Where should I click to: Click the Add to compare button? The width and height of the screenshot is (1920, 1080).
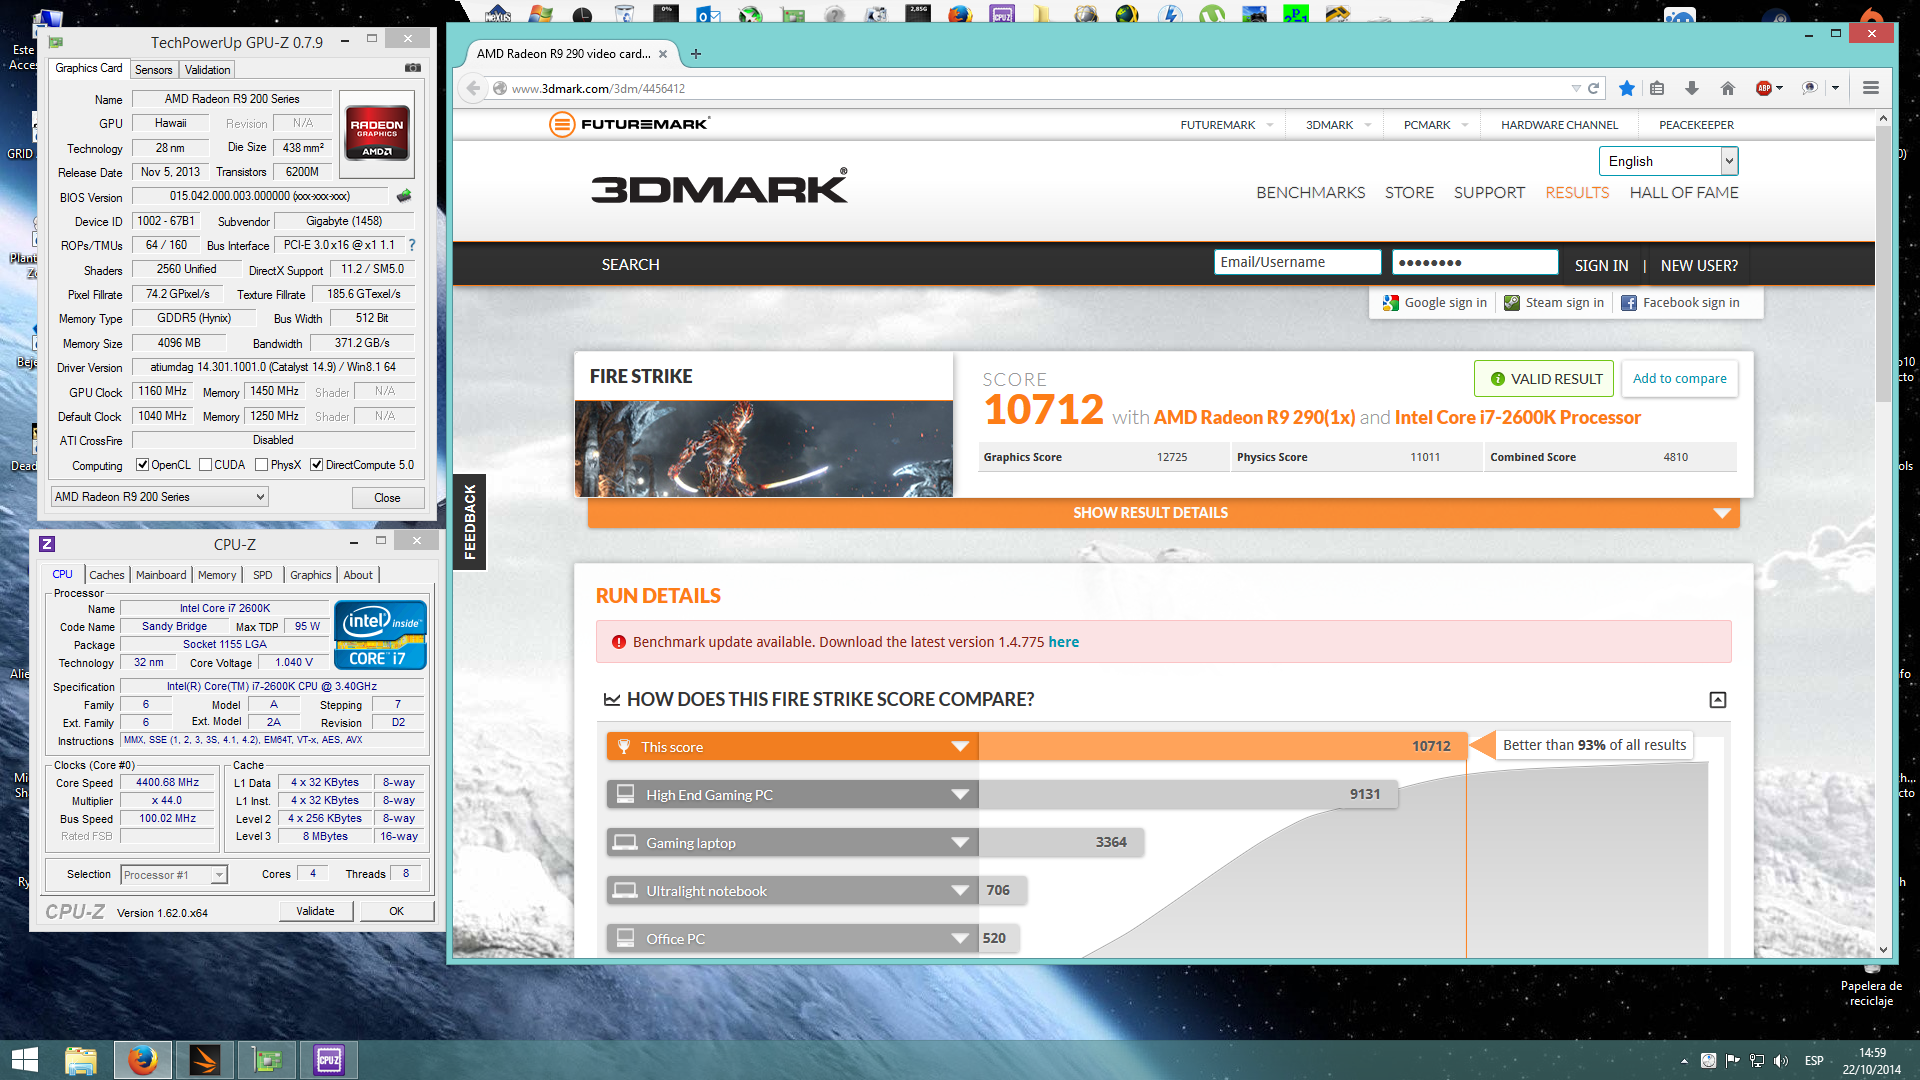tap(1679, 379)
